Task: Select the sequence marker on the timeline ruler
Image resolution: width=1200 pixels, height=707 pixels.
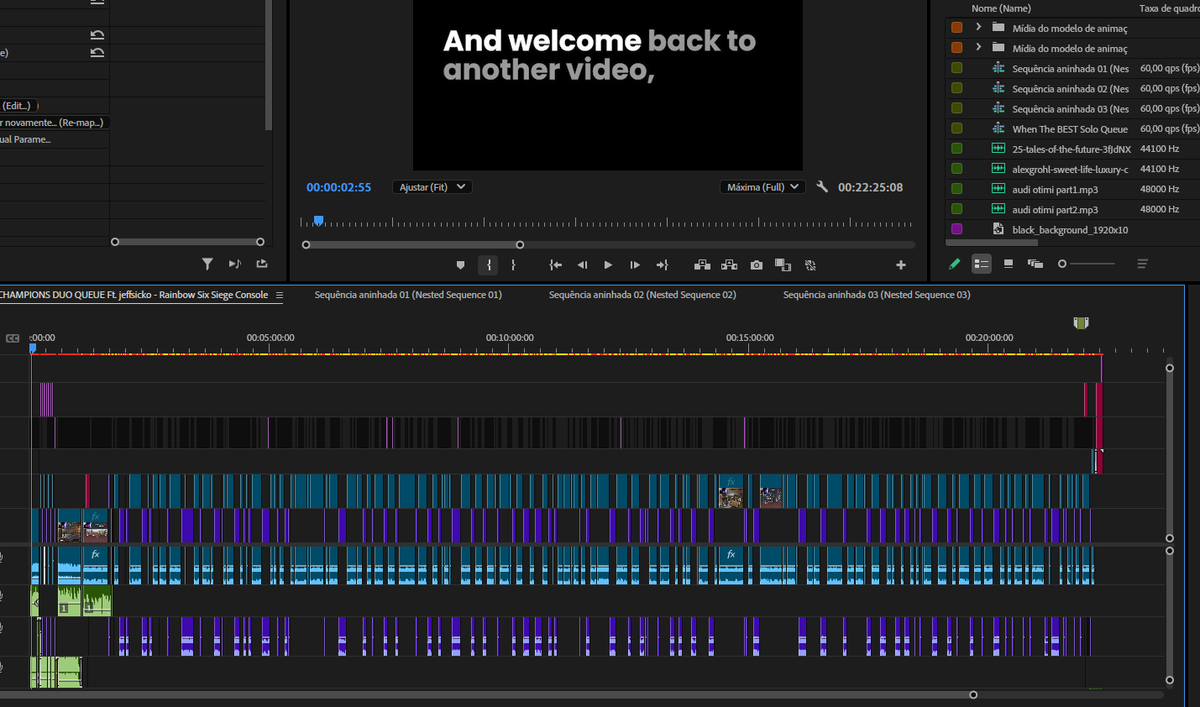Action: coord(1080,322)
